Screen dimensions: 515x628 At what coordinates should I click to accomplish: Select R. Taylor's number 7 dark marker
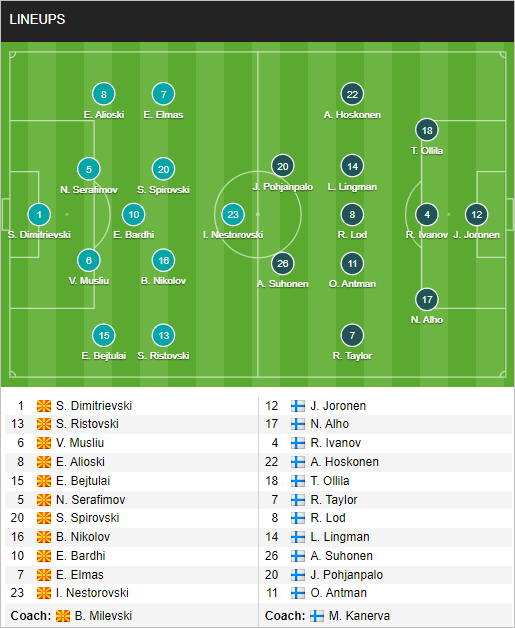point(352,336)
